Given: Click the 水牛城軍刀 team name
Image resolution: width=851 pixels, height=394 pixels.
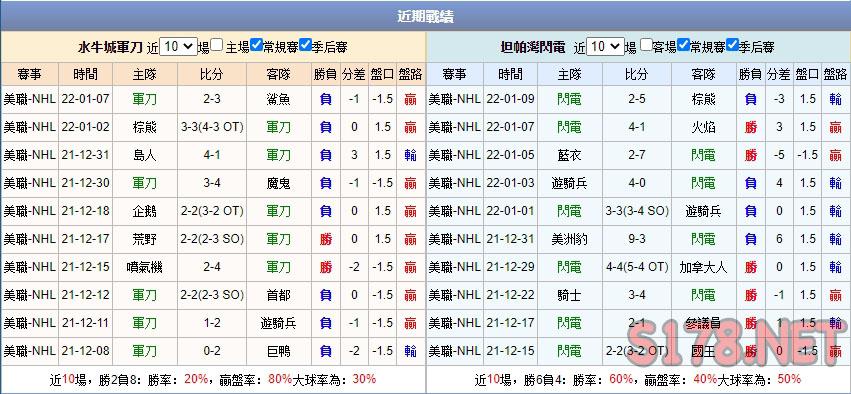Looking at the screenshot, I should 110,47.
